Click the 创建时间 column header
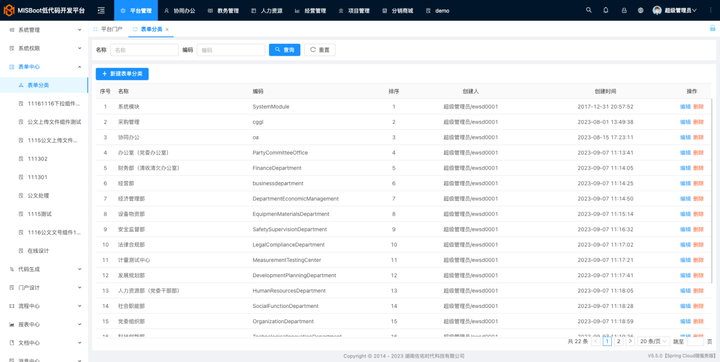The width and height of the screenshot is (720, 362). [x=605, y=91]
